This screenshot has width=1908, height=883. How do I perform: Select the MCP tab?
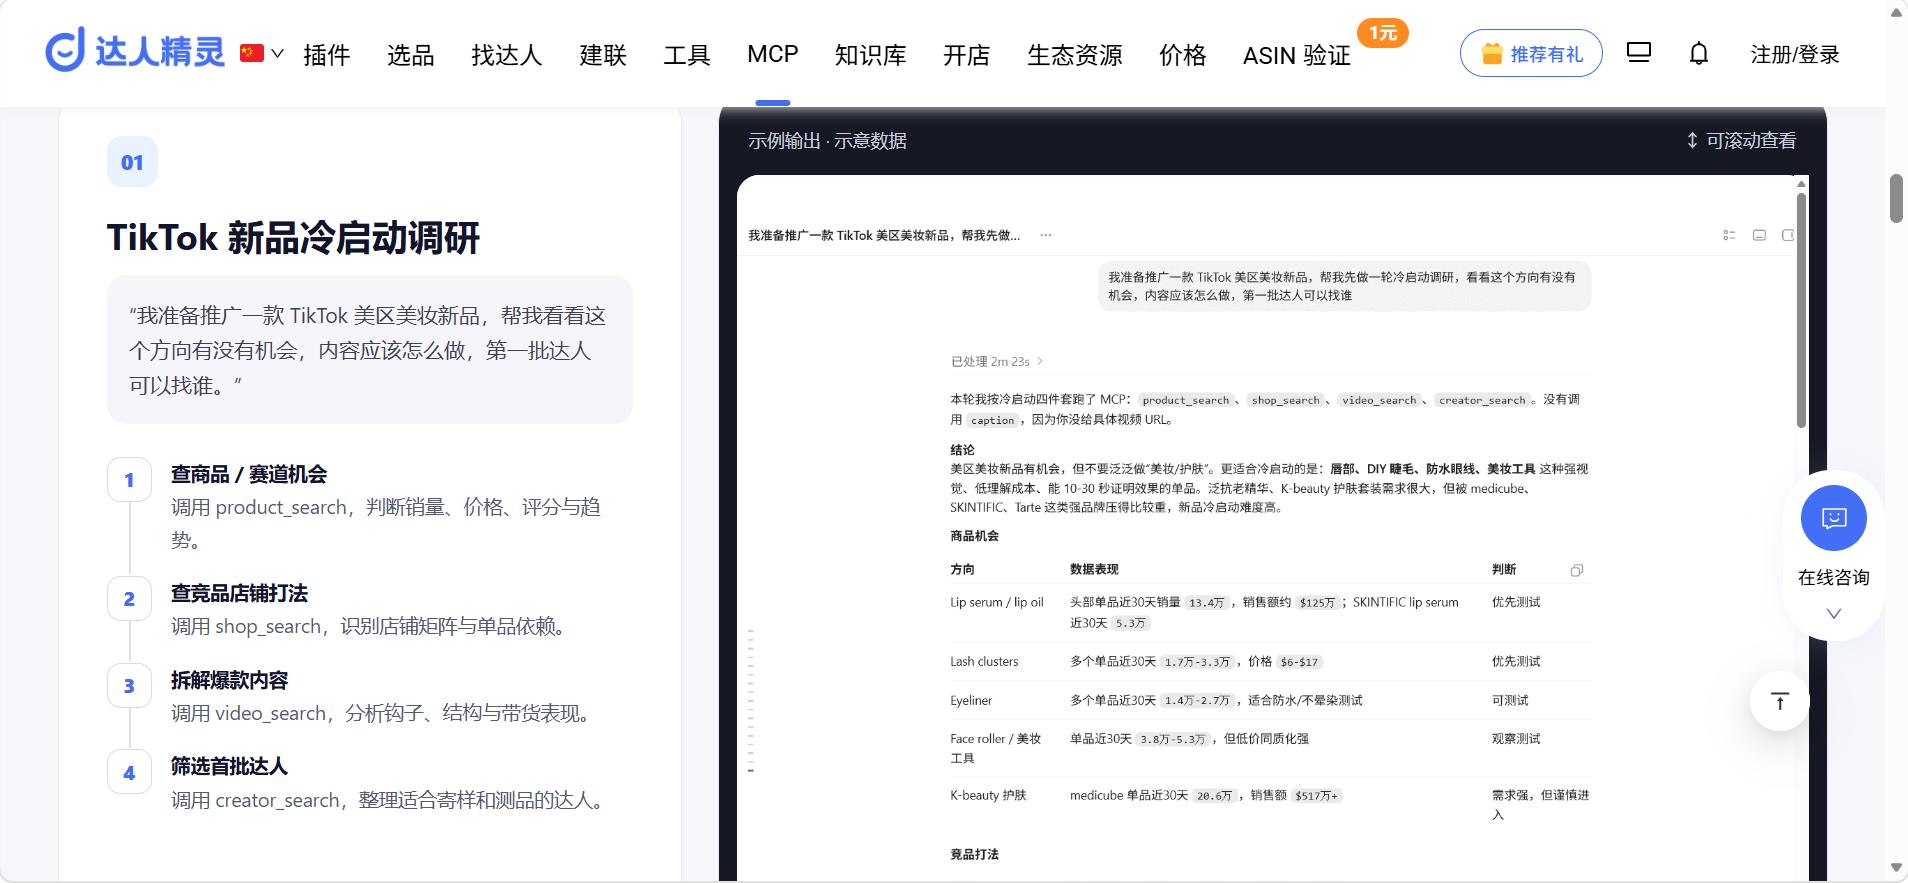[773, 54]
